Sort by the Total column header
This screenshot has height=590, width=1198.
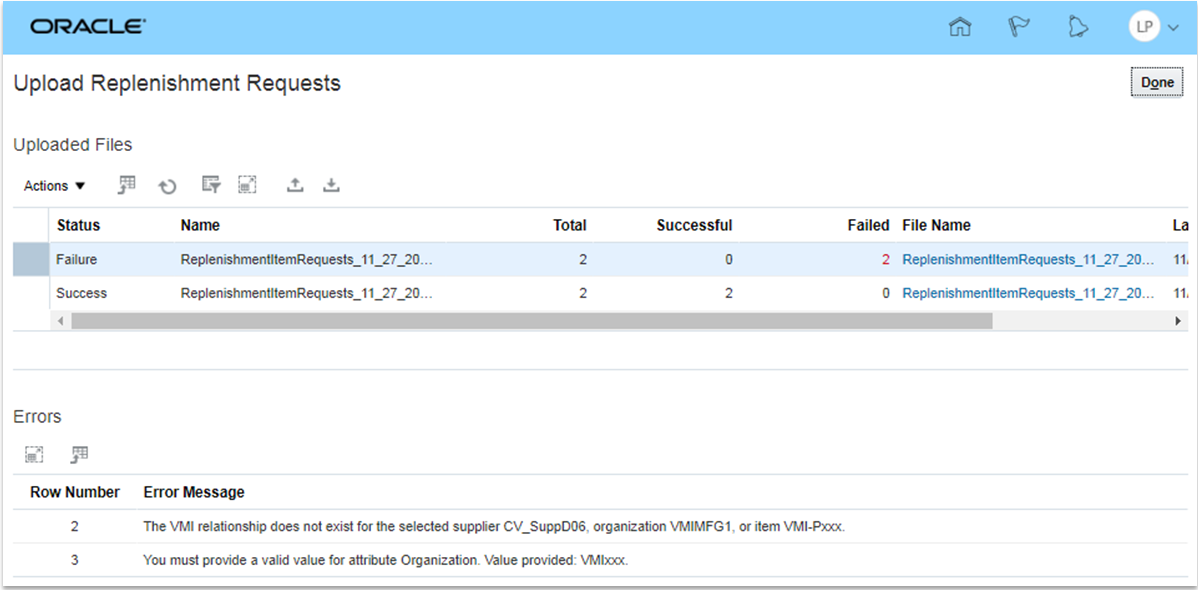click(x=570, y=225)
